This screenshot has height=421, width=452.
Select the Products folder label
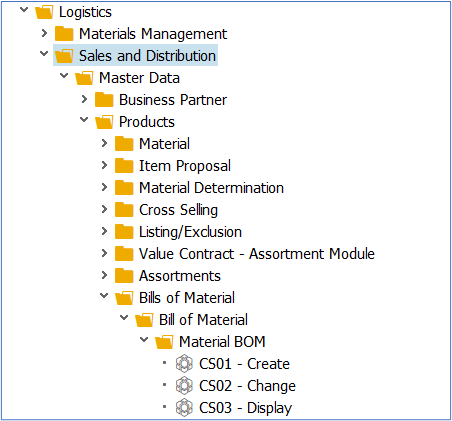147,122
